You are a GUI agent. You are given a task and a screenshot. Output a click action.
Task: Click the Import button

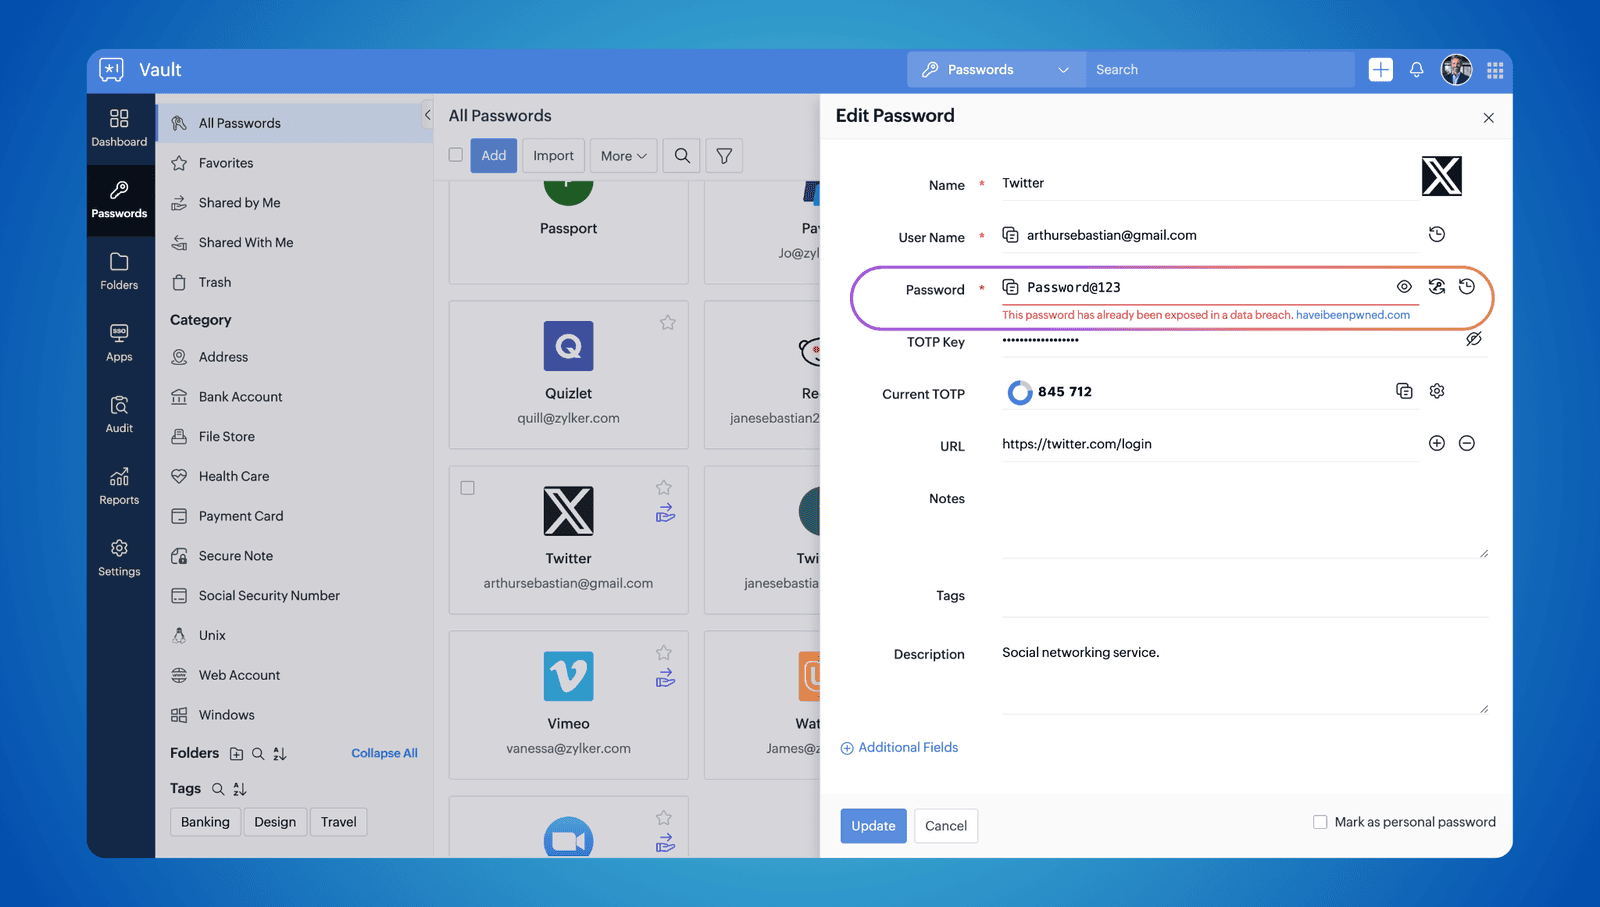point(553,156)
